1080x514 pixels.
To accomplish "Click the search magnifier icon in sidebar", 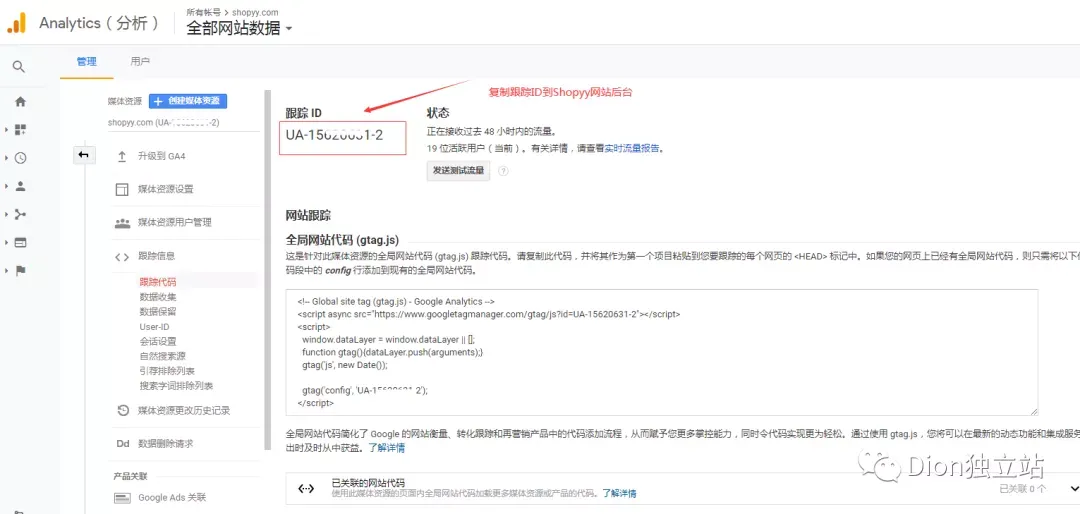I will [19, 67].
